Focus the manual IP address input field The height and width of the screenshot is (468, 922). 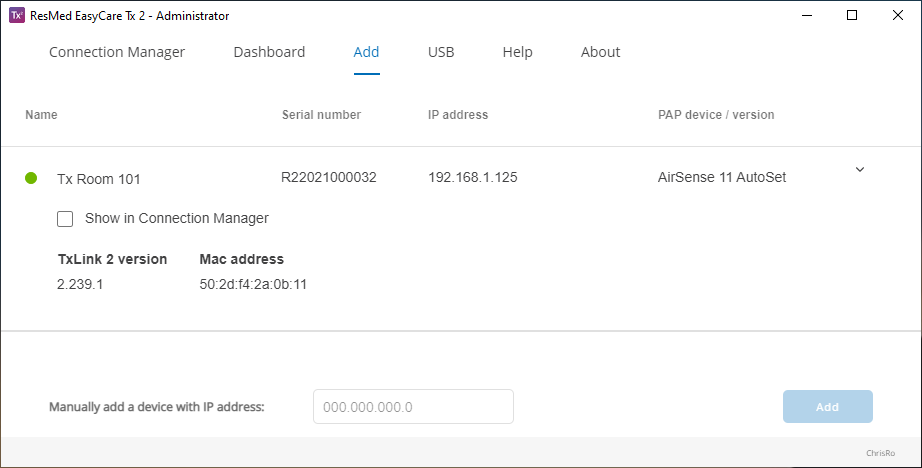tap(413, 406)
